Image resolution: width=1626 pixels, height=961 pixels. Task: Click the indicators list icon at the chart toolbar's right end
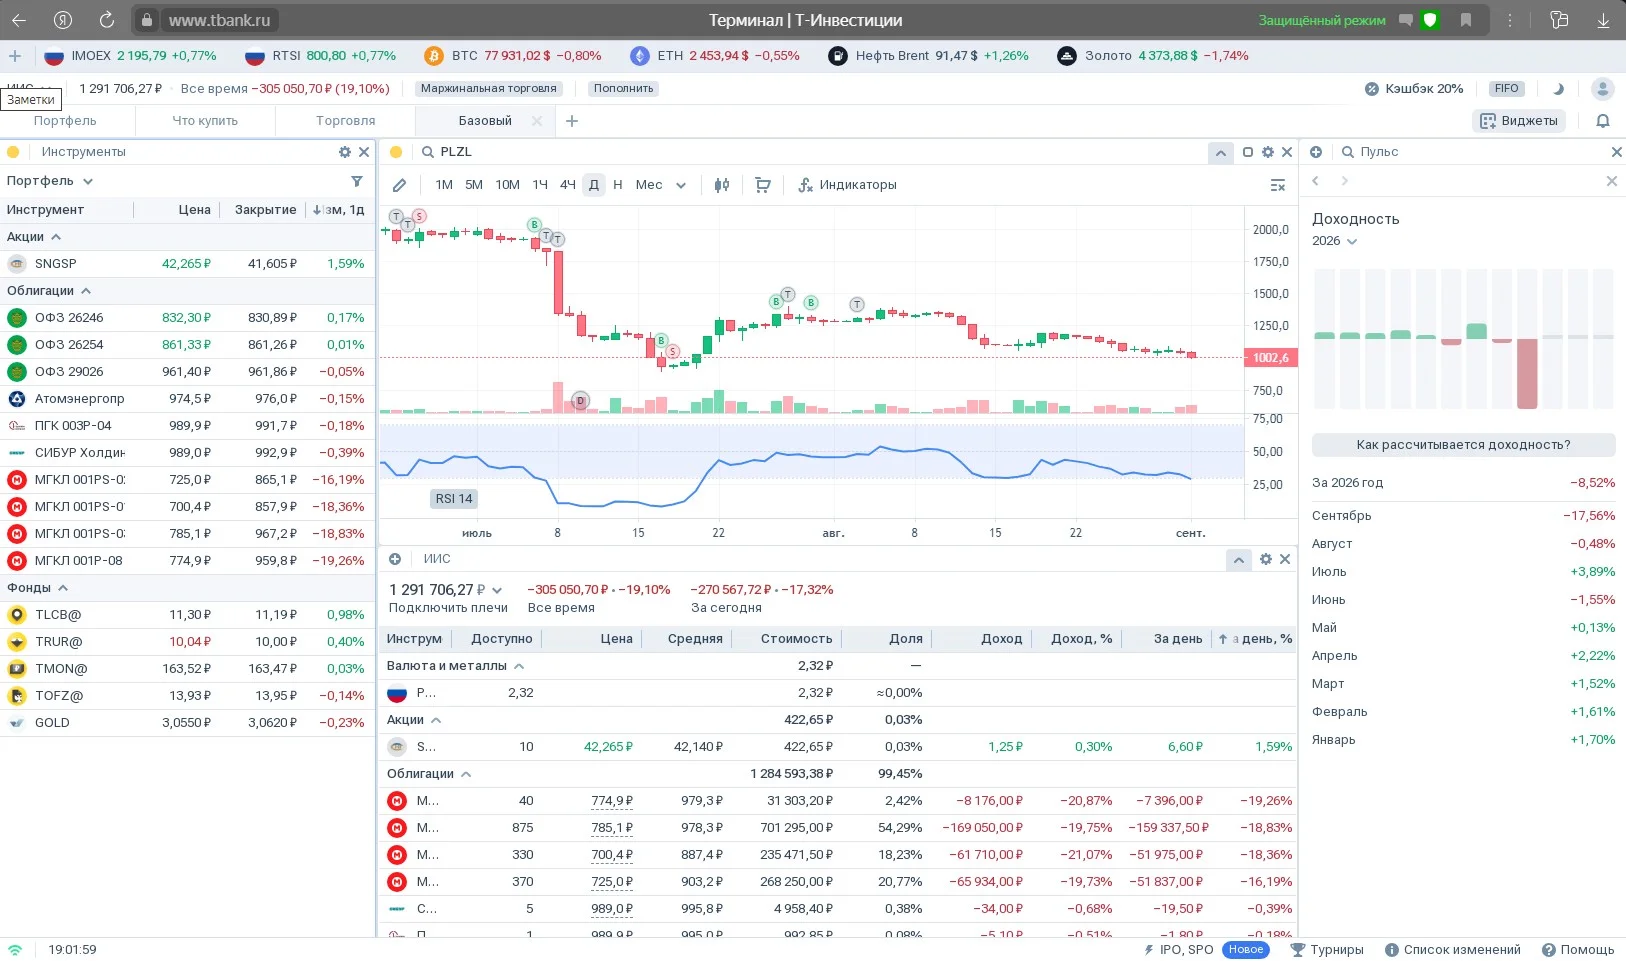coord(1278,185)
